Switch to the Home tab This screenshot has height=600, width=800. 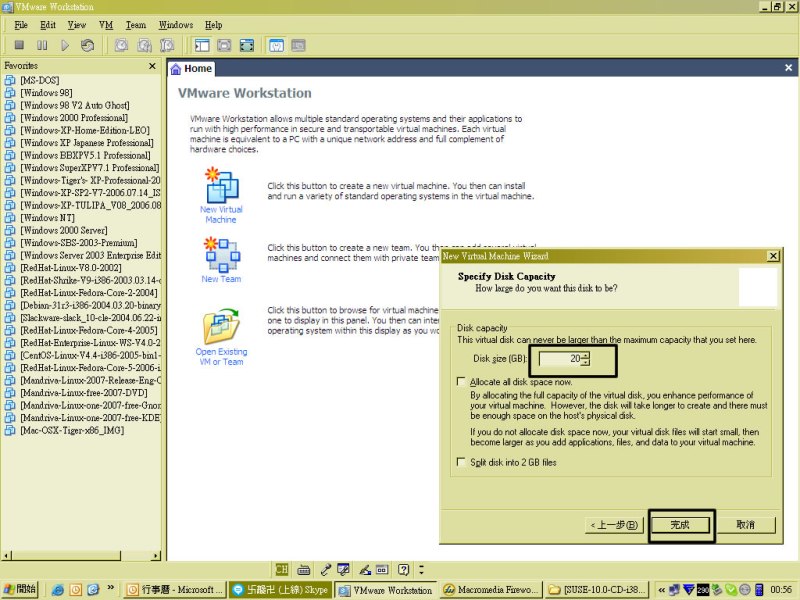(191, 69)
